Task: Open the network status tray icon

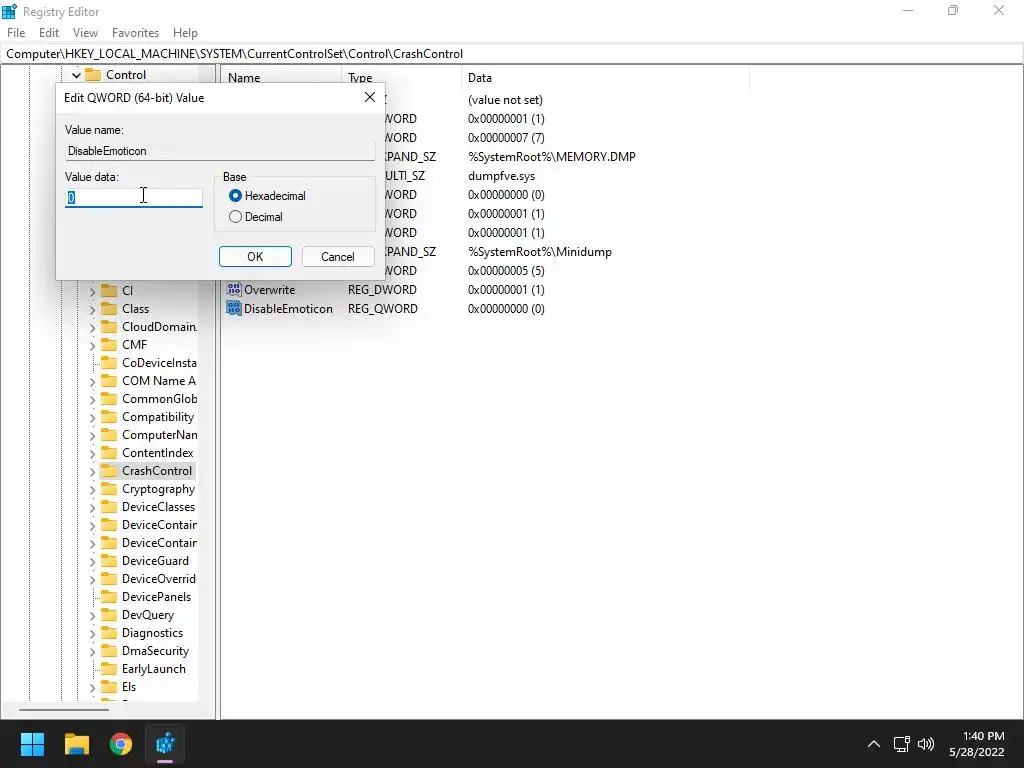Action: point(902,744)
